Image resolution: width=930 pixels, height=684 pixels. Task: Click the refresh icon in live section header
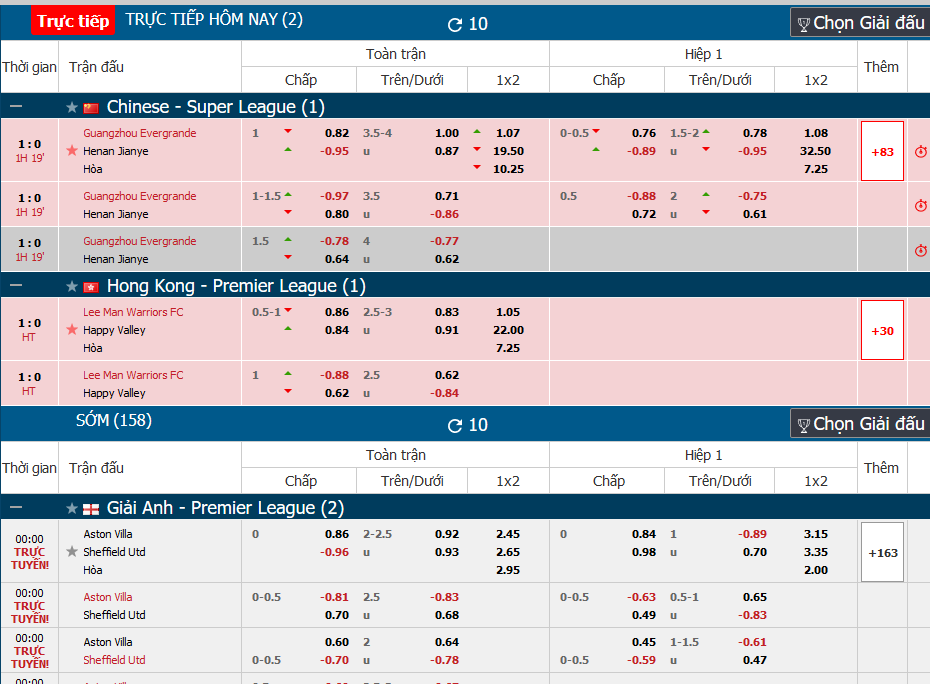click(454, 24)
